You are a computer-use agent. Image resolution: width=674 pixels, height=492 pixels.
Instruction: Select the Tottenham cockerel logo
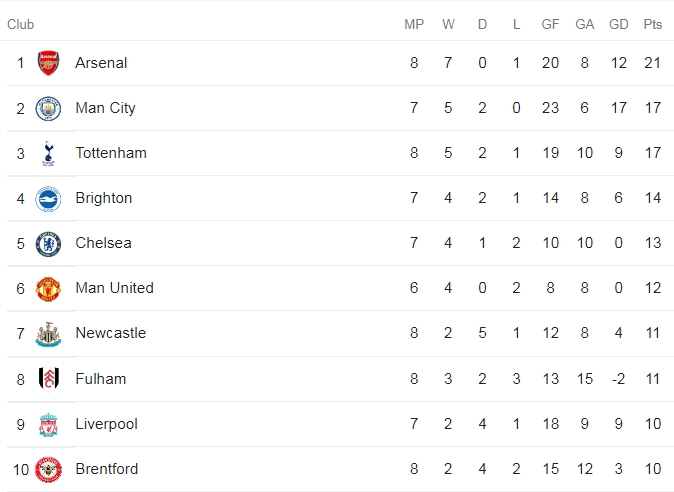(x=48, y=153)
